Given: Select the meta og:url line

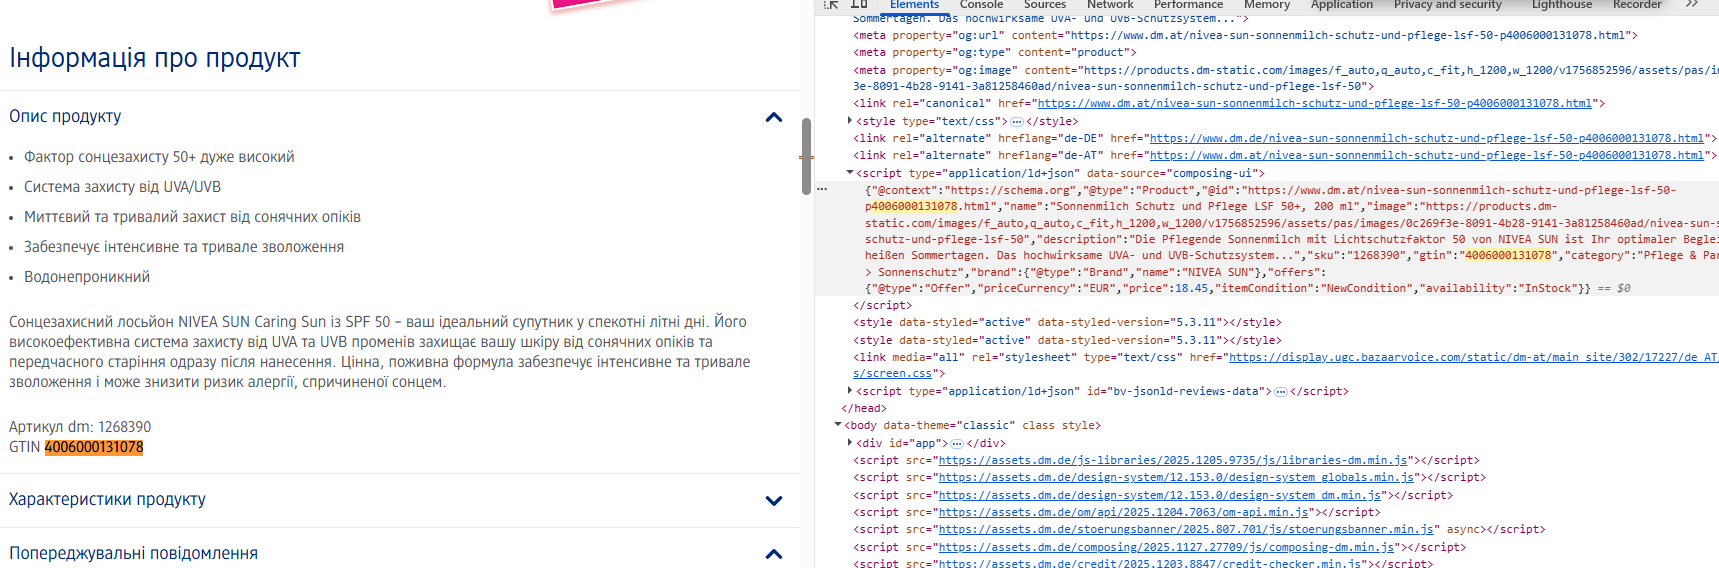Looking at the screenshot, I should click(1245, 35).
